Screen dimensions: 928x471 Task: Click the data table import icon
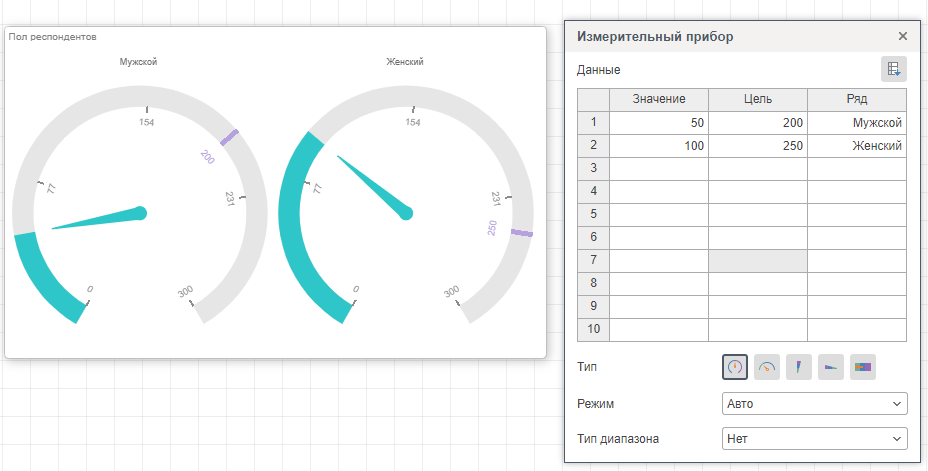click(x=893, y=69)
